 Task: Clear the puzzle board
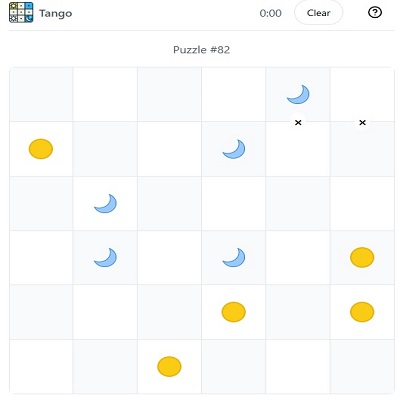point(318,13)
